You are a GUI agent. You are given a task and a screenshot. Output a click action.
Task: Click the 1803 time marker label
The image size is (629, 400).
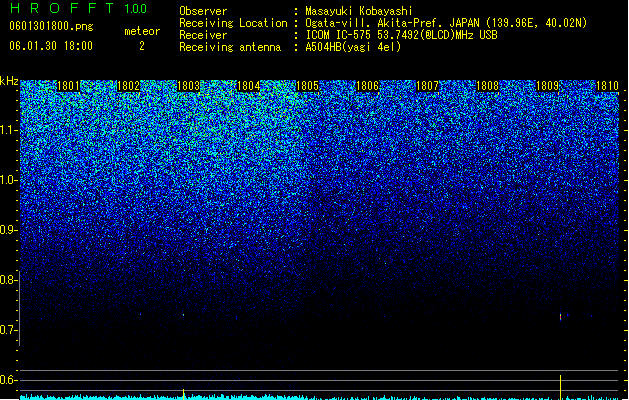[x=188, y=86]
